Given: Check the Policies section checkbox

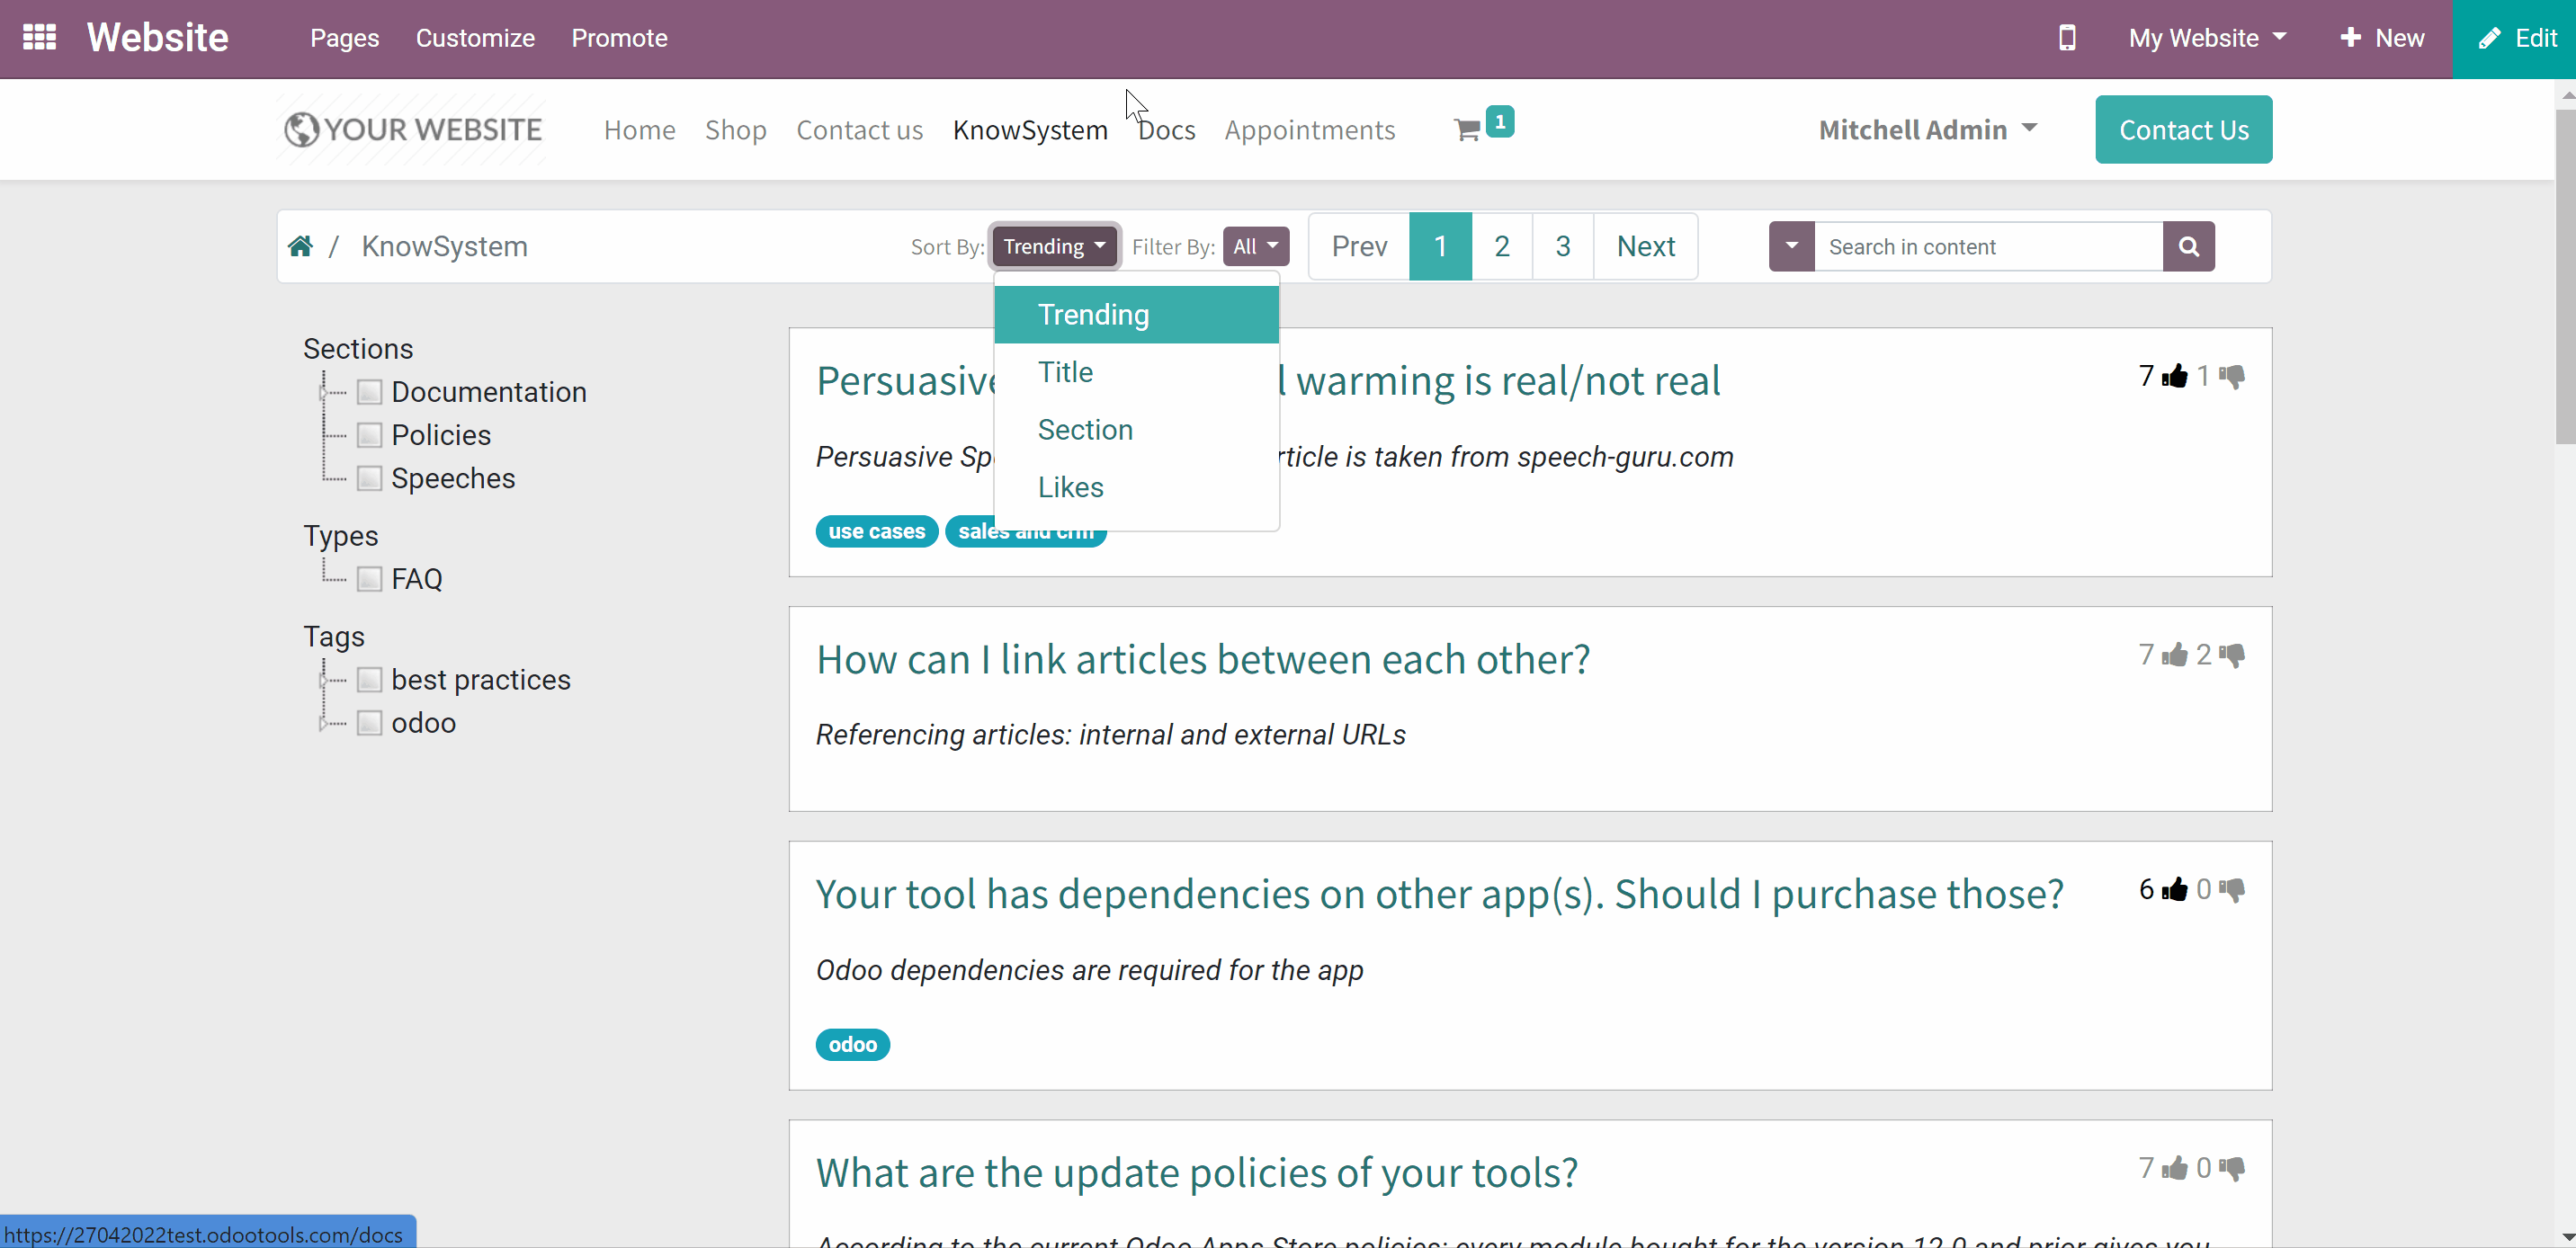Looking at the screenshot, I should point(369,435).
